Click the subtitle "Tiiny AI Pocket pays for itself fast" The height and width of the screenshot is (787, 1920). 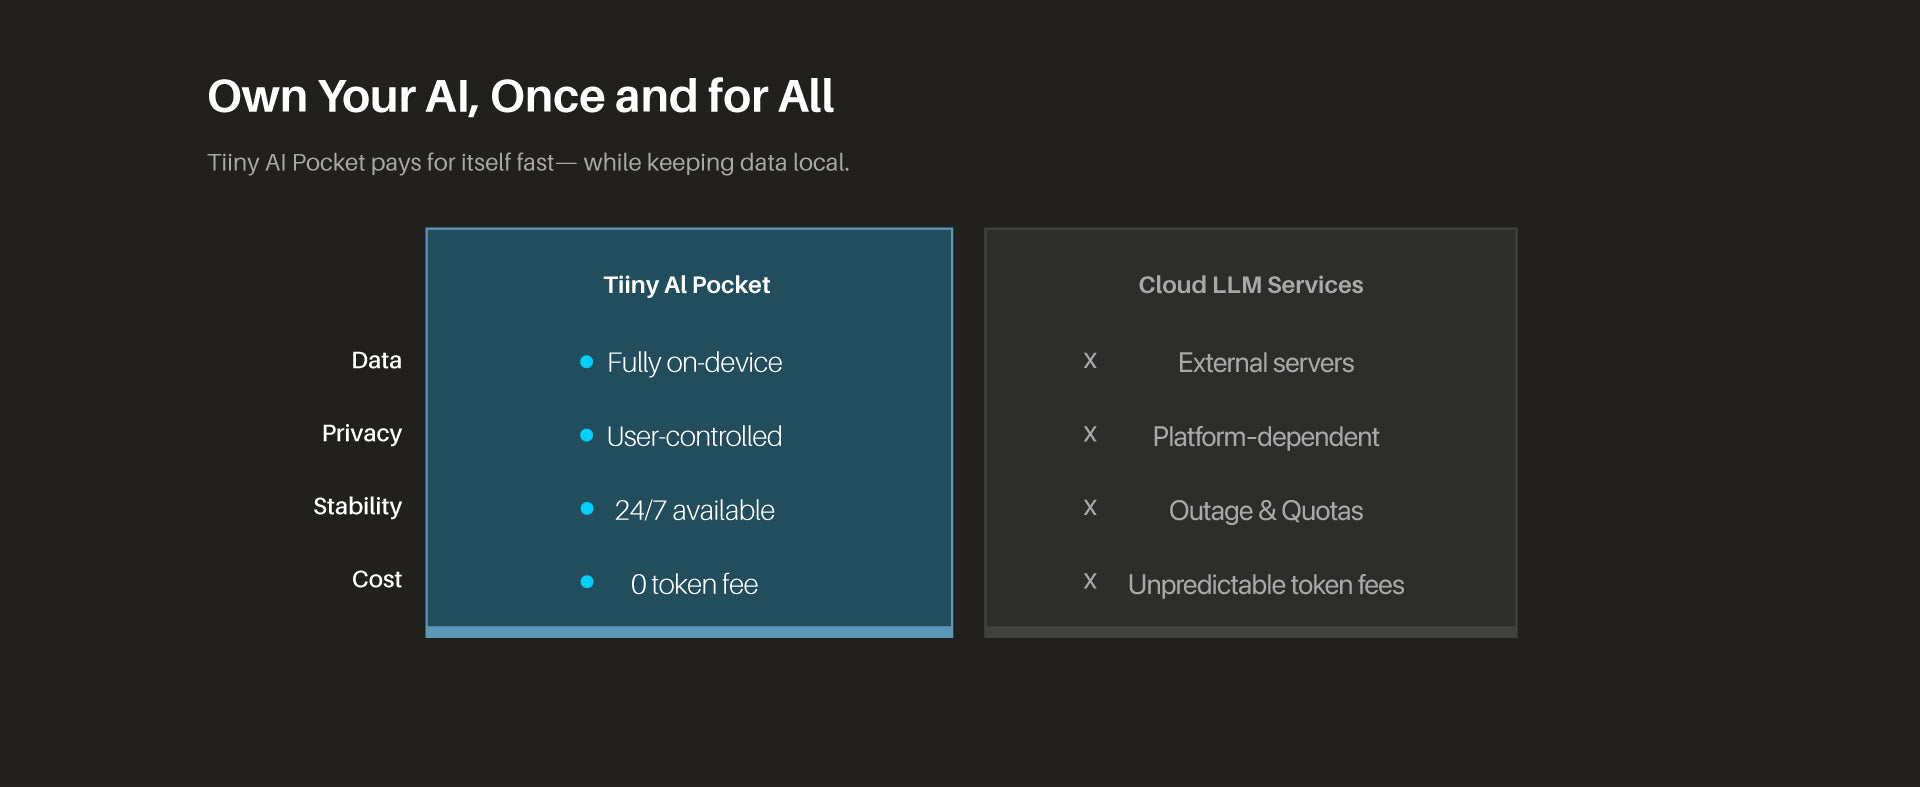pos(380,163)
